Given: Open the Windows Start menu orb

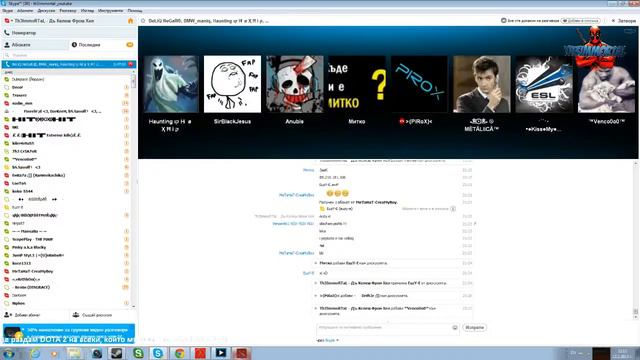Looking at the screenshot, I should point(8,353).
